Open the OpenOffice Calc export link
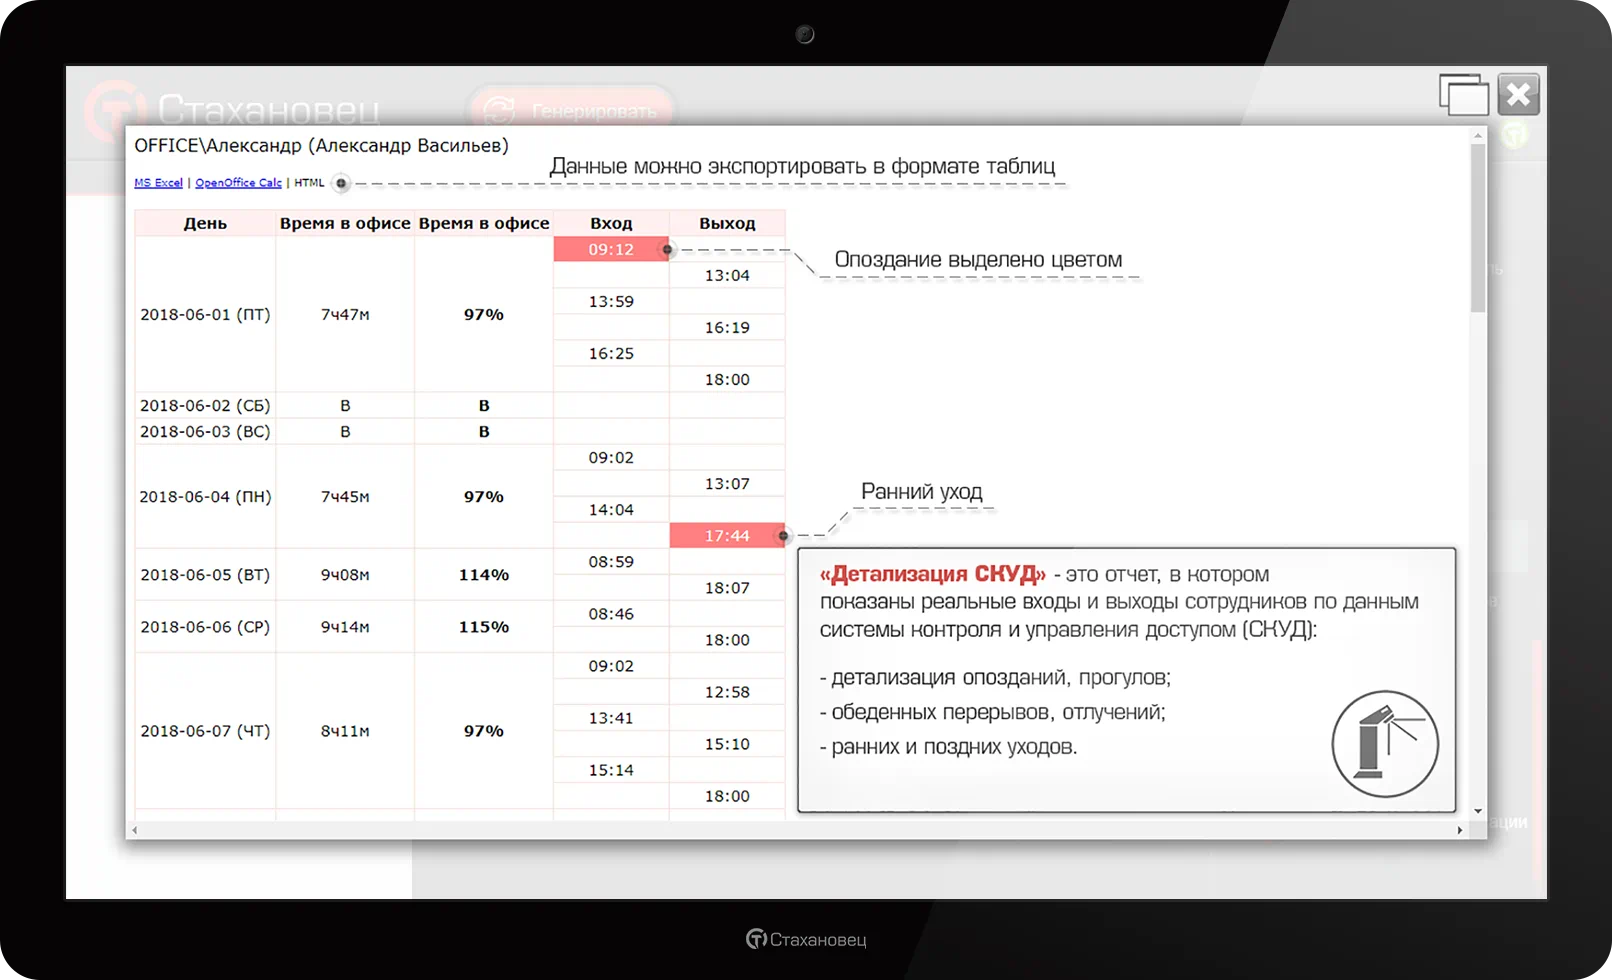 pos(238,183)
